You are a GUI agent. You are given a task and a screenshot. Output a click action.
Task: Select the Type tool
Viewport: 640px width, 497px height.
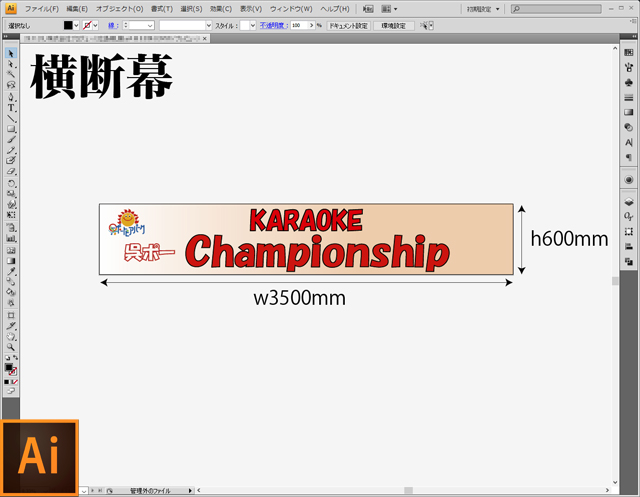pyautogui.click(x=11, y=107)
